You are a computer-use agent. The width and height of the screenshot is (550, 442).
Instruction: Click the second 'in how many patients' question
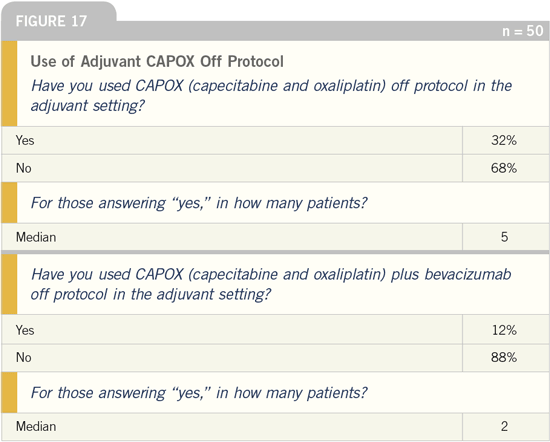pyautogui.click(x=199, y=393)
